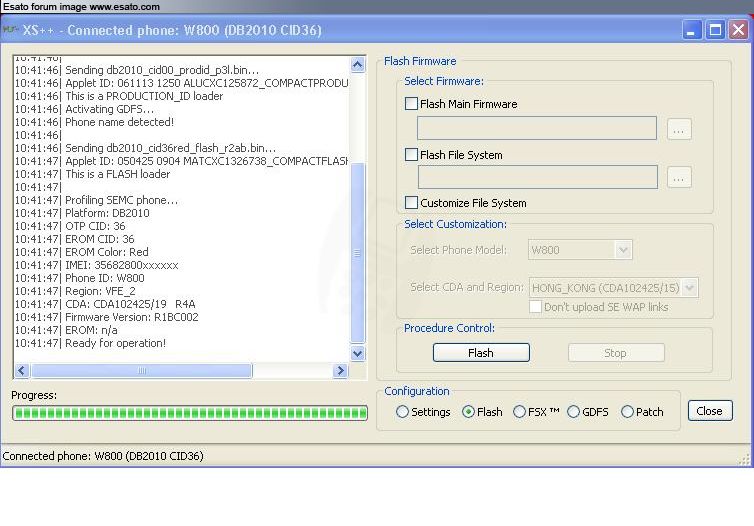754x526 pixels.
Task: Click the green progress bar
Action: (x=190, y=413)
